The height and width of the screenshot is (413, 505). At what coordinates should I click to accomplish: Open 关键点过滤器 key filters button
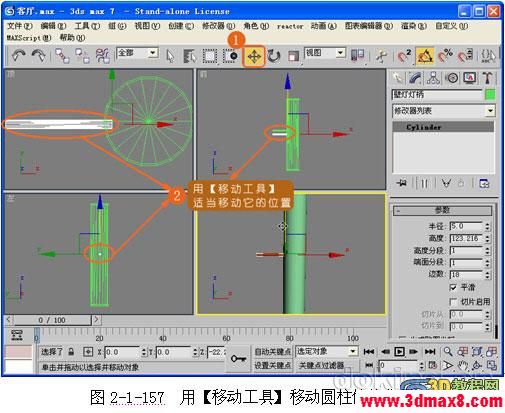coord(321,365)
